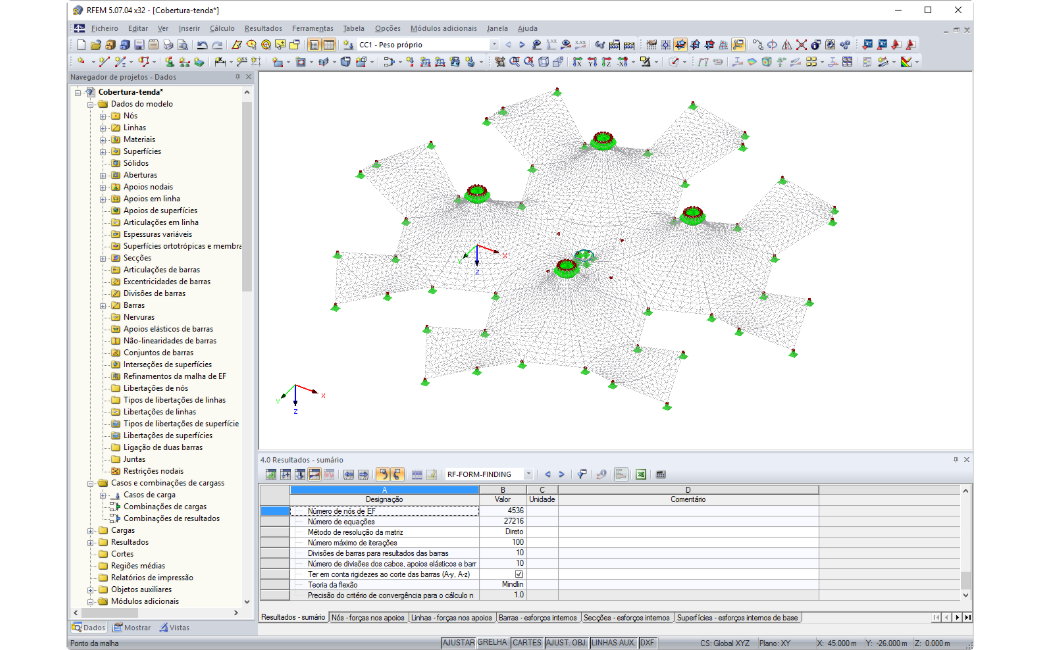Screen dimensions: 1040x650
Task: Open a file with the folder icon
Action: point(96,44)
